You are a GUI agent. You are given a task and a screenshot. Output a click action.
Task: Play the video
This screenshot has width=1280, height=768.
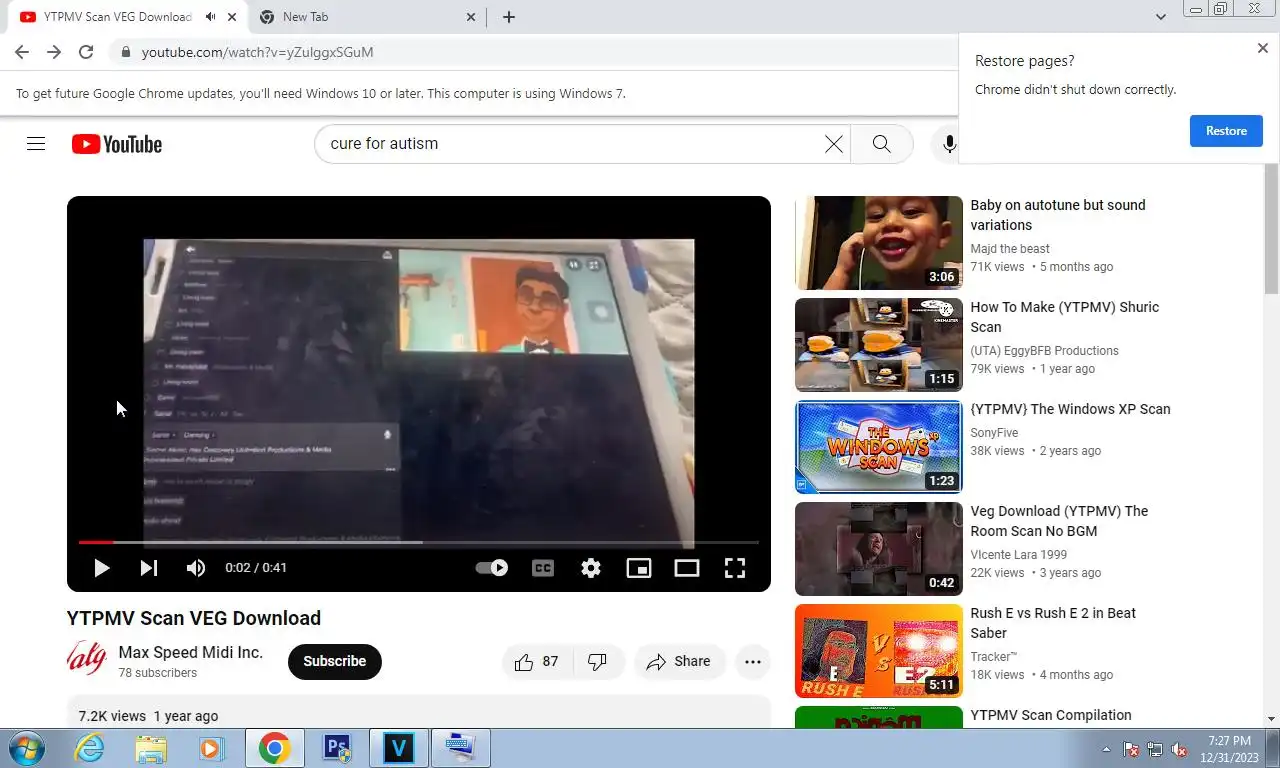click(101, 568)
